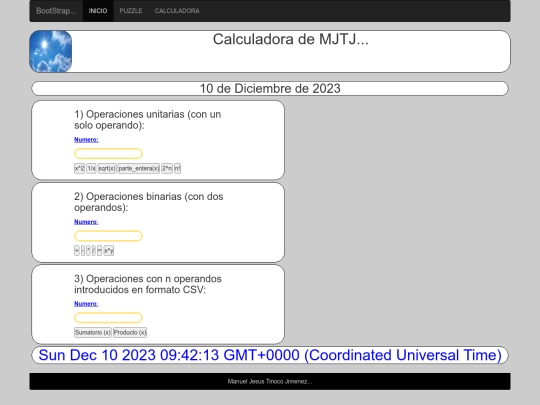Screen dimensions: 540x405
Task: Click footer text 'Manuel Jesus Tinoco Jimenez...'
Action: 270,382
